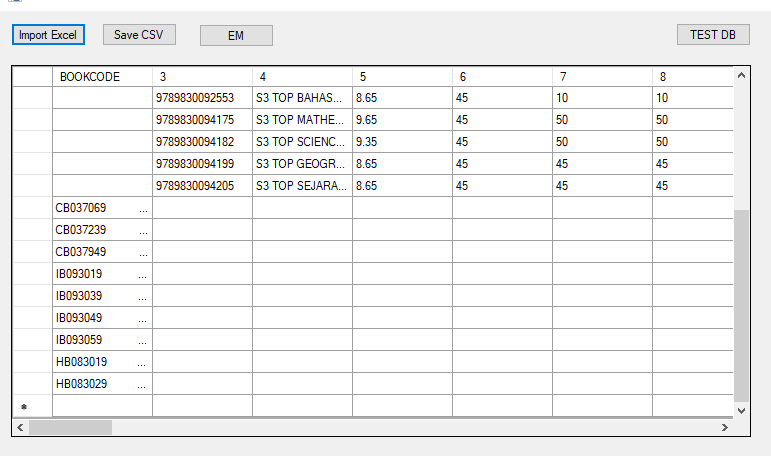
Task: Select cell 9789830092553
Action: pyautogui.click(x=203, y=98)
